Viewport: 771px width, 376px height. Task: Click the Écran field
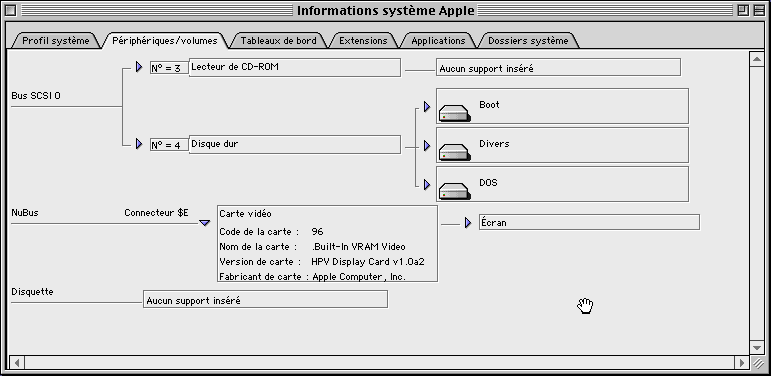pos(589,222)
